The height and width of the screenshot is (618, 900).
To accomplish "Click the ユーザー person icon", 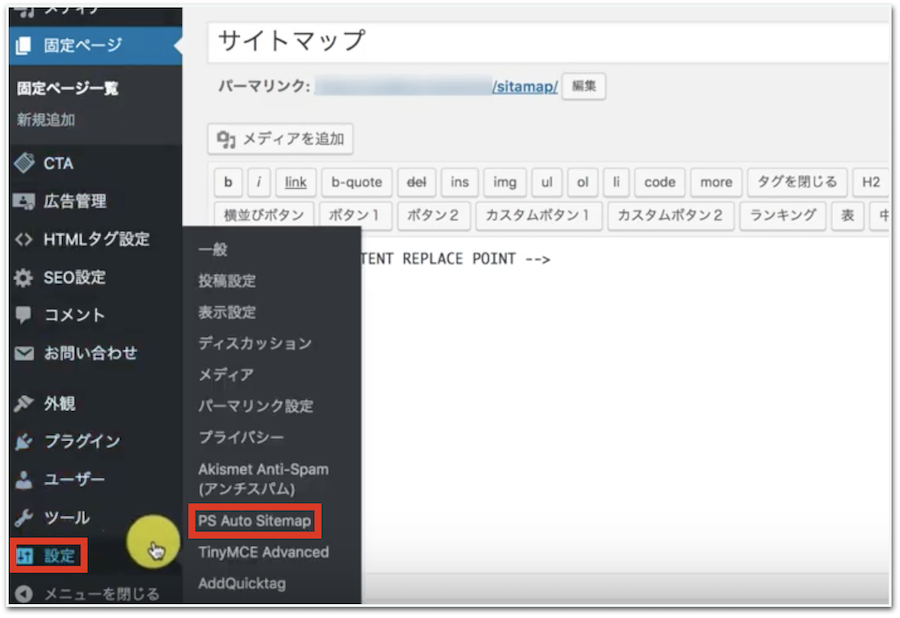I will (x=24, y=480).
